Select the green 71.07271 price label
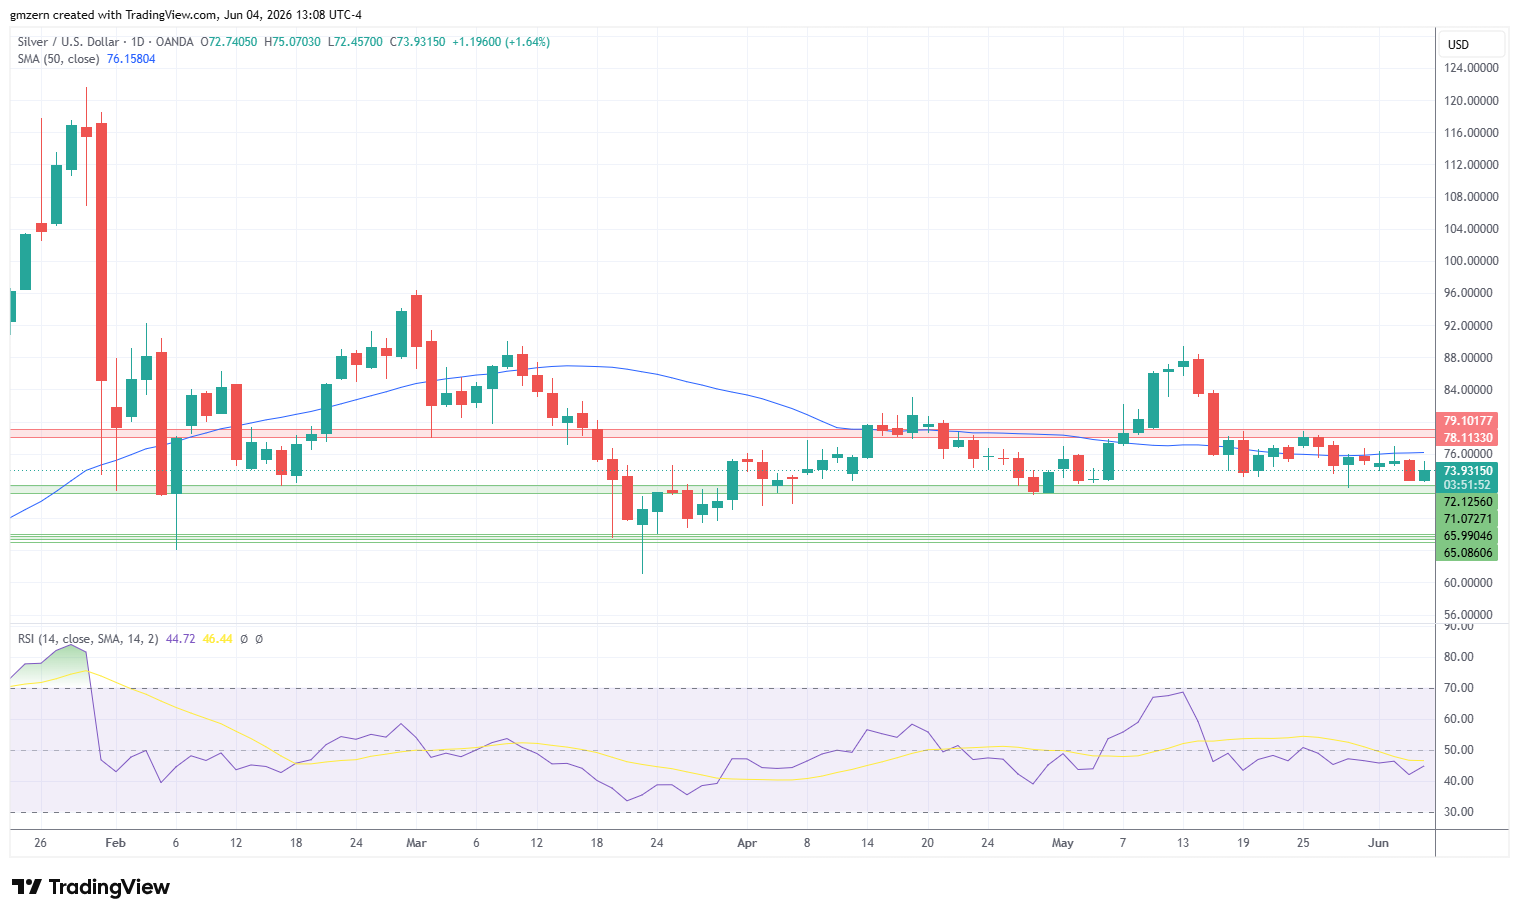This screenshot has width=1519, height=917. (x=1467, y=519)
